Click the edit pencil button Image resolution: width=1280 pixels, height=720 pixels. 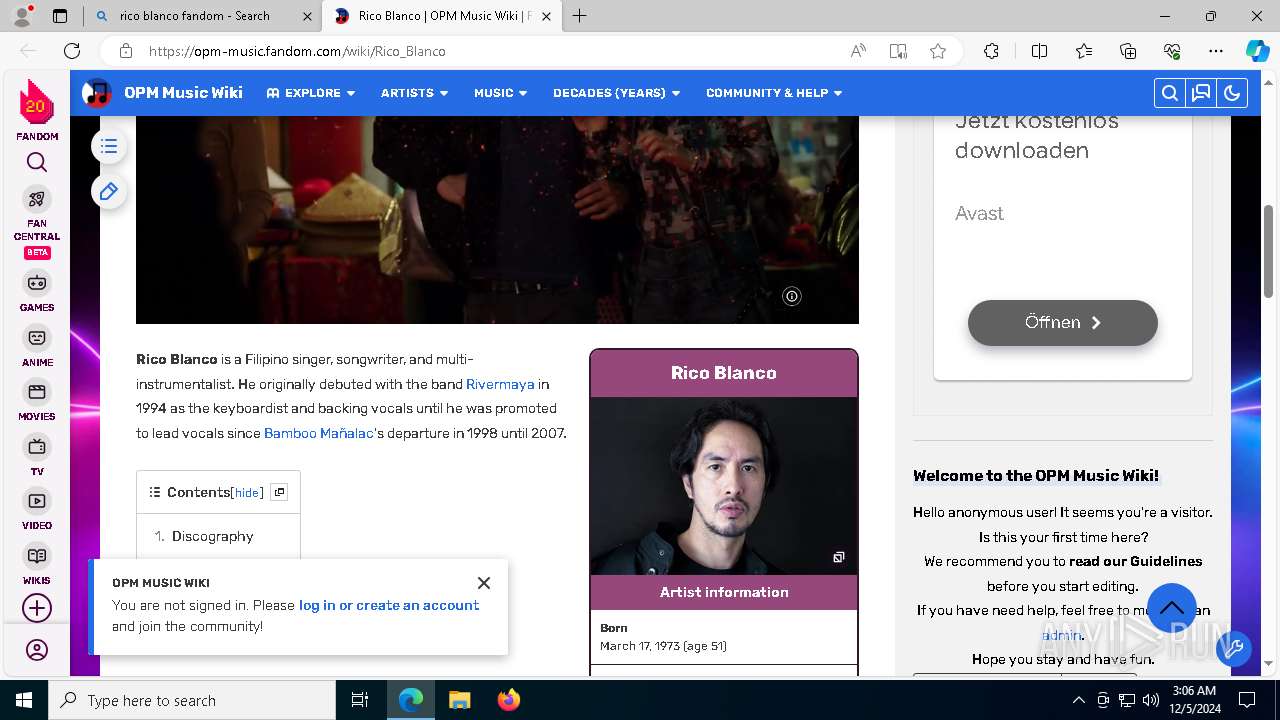[109, 191]
